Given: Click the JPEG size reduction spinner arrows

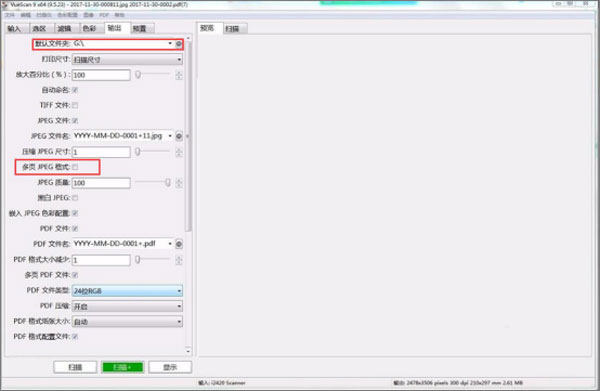Looking at the screenshot, I should [x=179, y=152].
